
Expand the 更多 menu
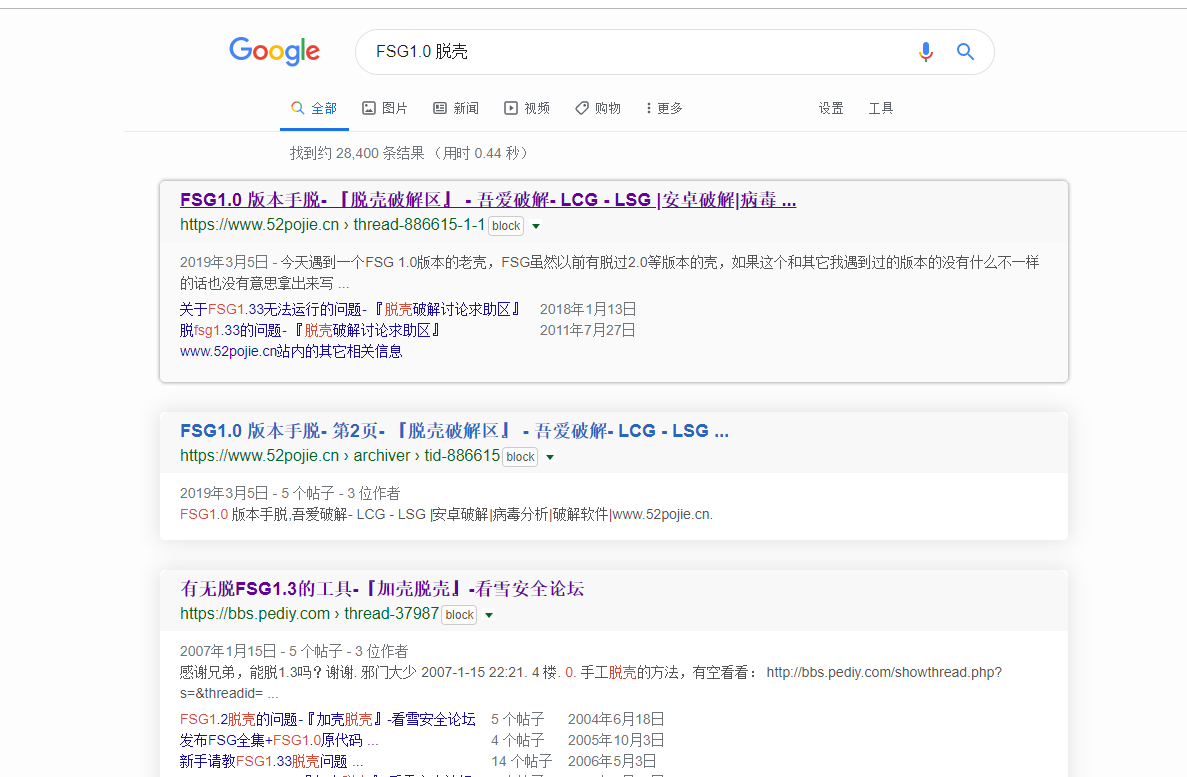665,108
